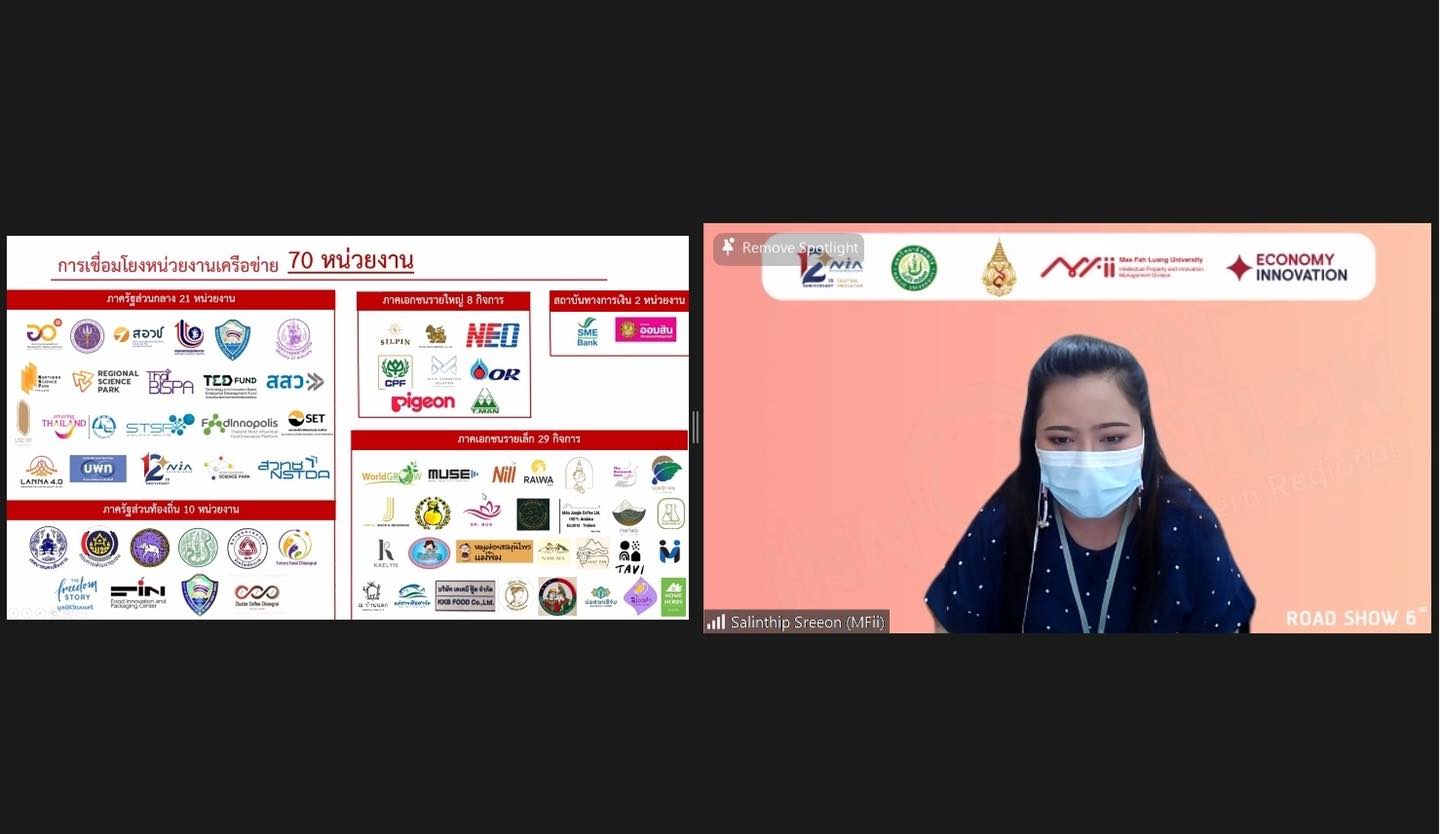Click the Food Innopolis logo
The image size is (1440, 834).
click(239, 424)
